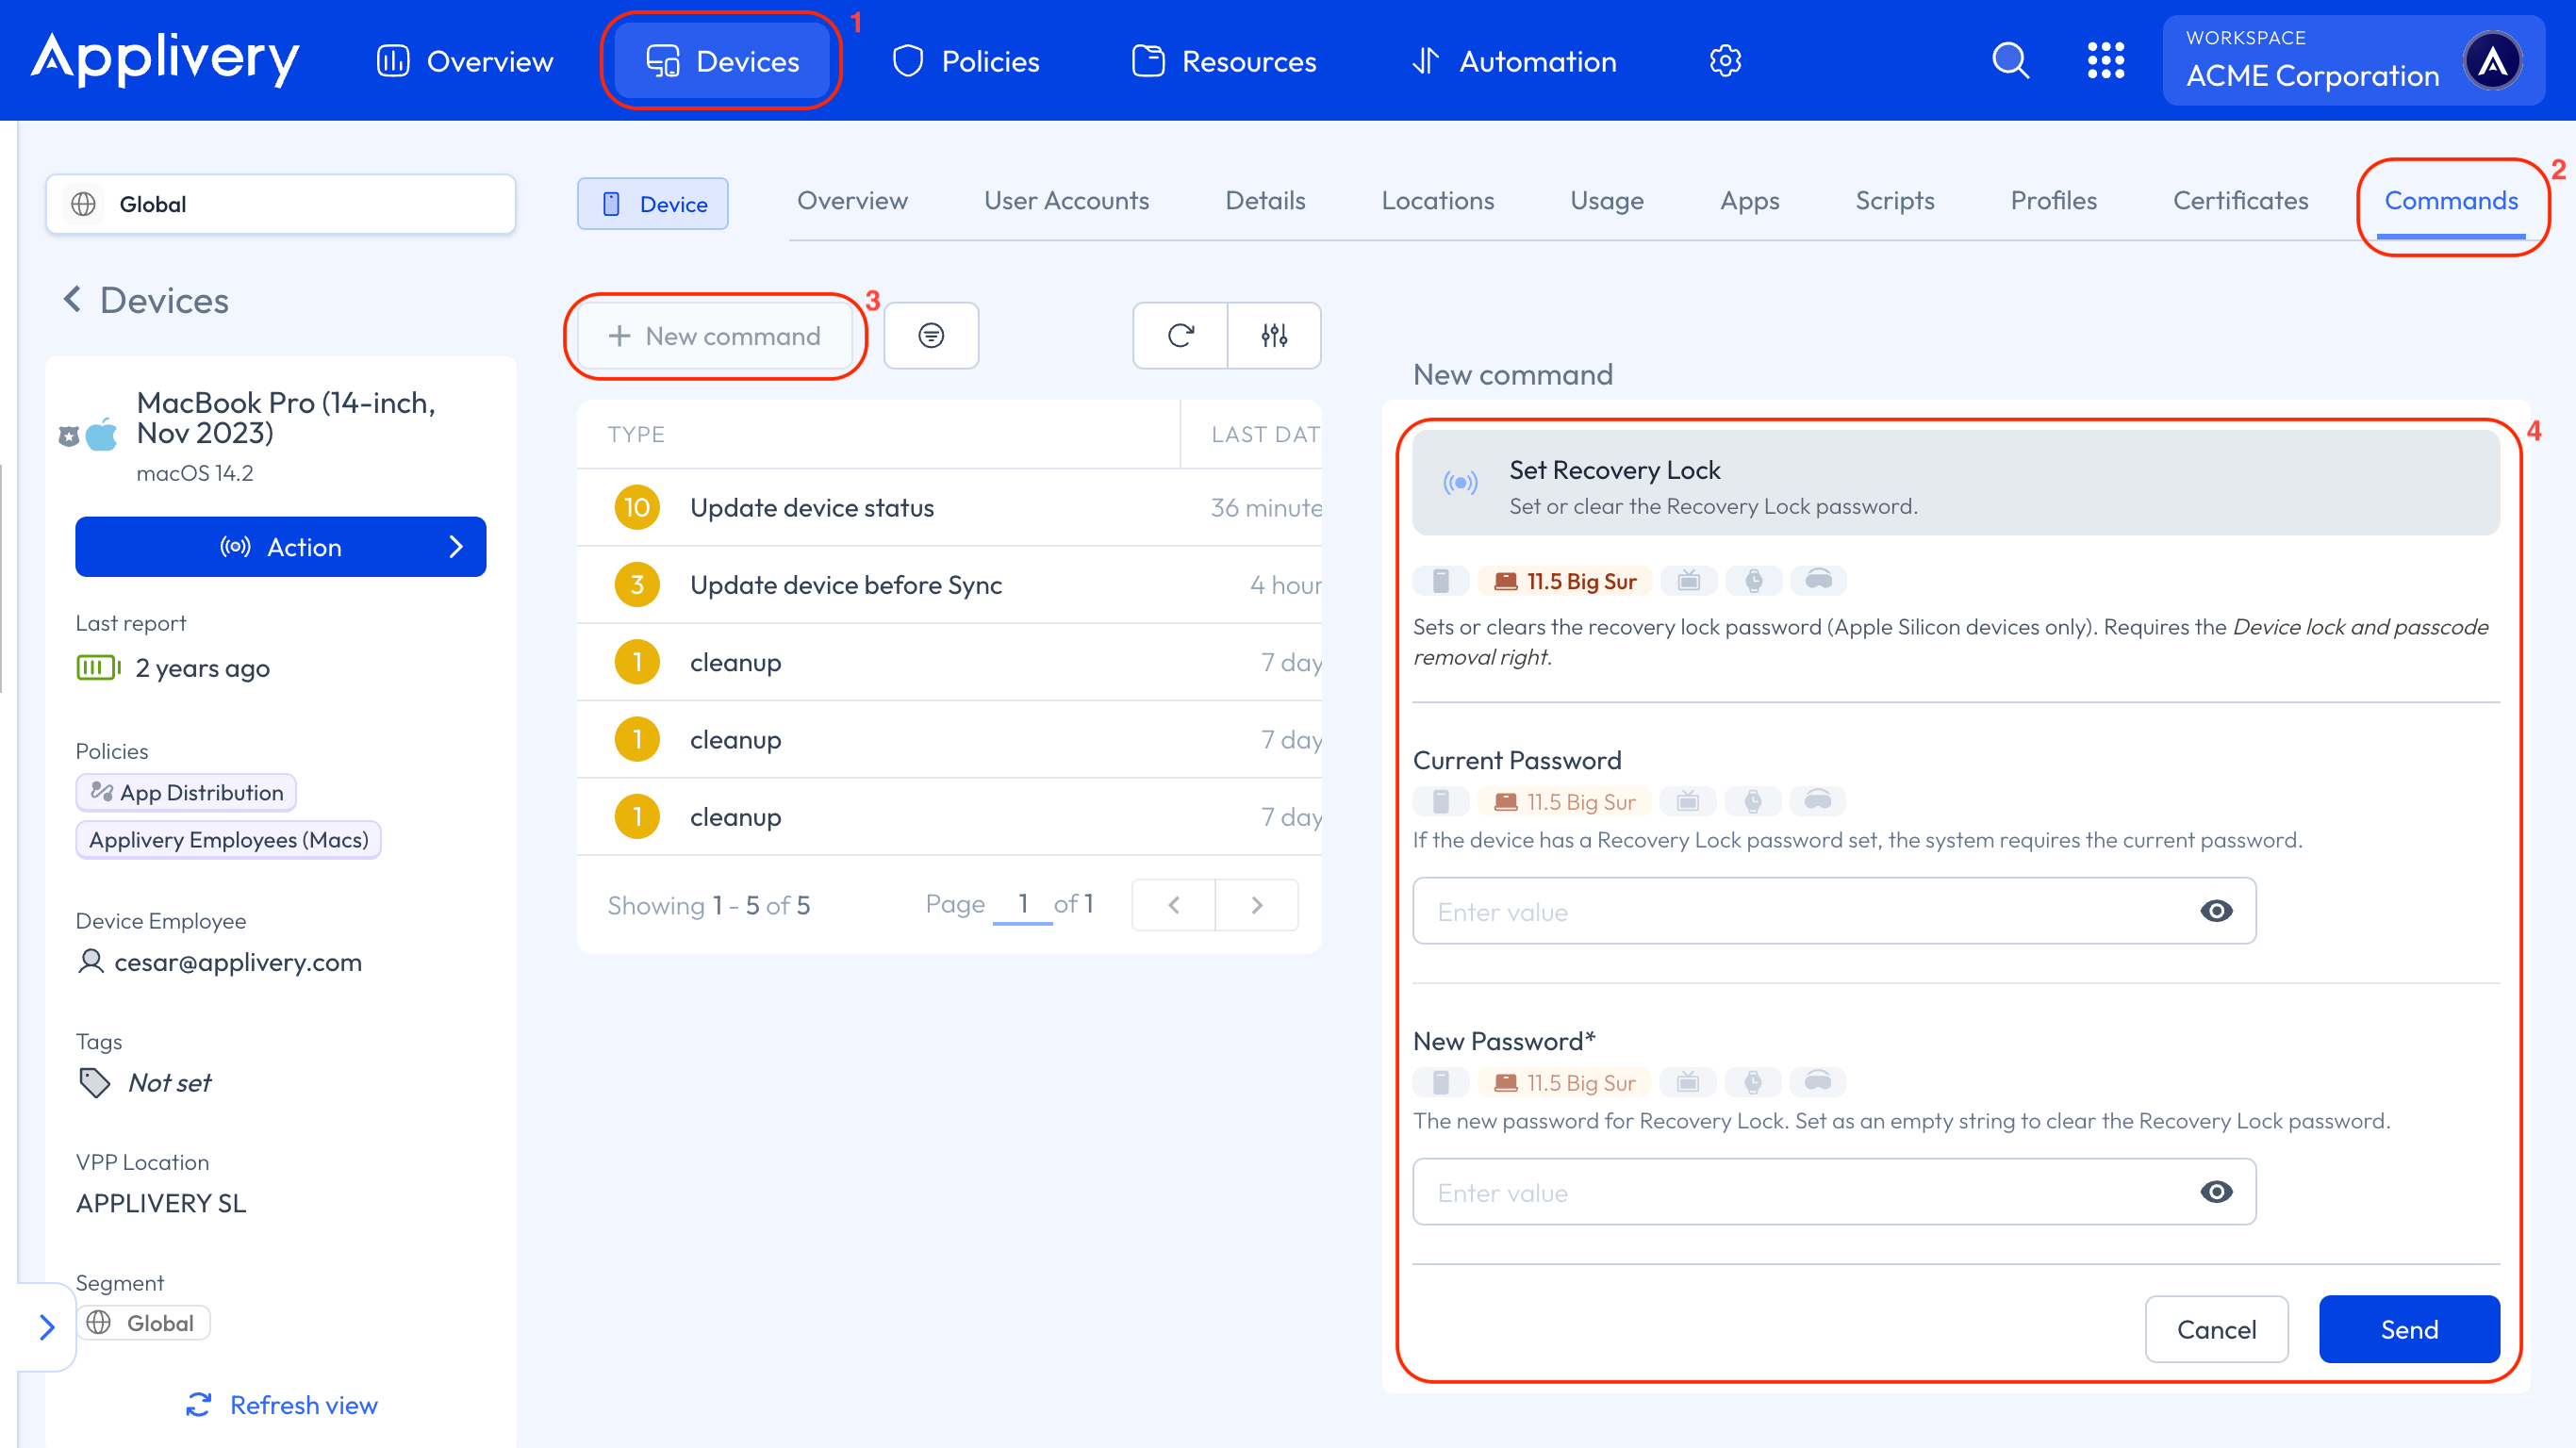Image resolution: width=2576 pixels, height=1448 pixels.
Task: Switch to the Profiles tab
Action: 2053,201
